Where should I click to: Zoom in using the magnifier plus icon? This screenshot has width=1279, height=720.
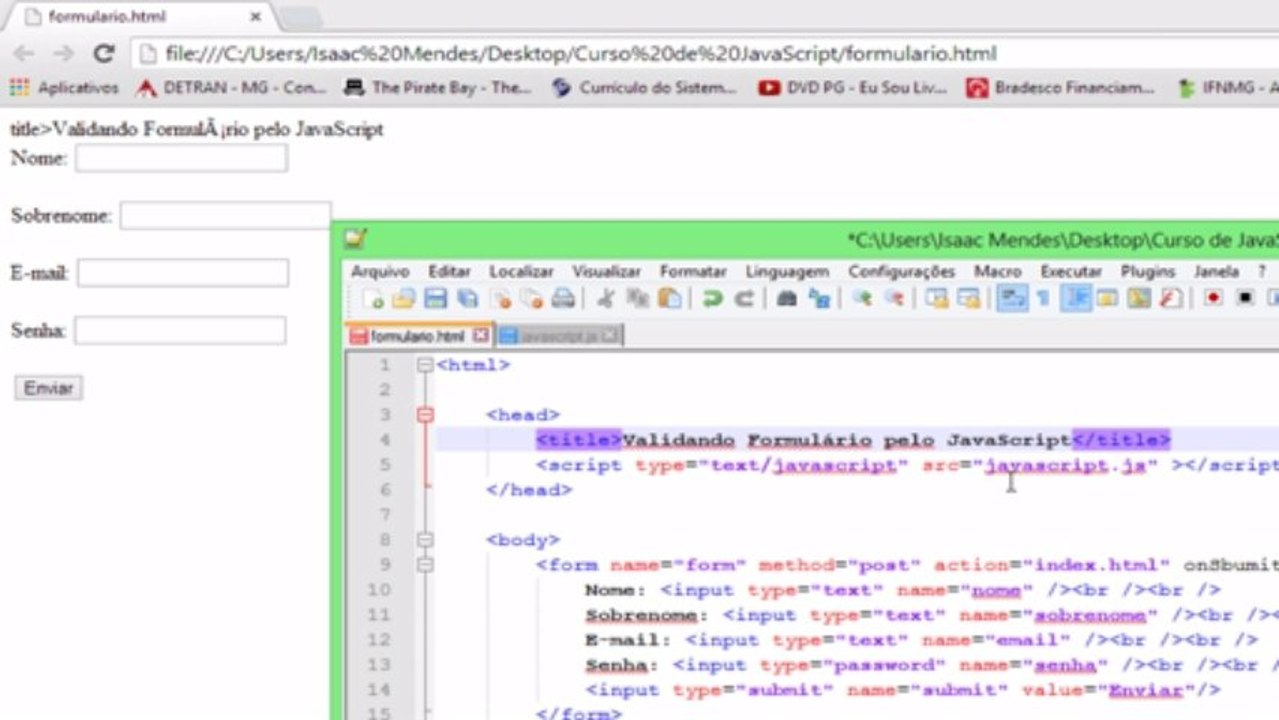pyautogui.click(x=862, y=298)
